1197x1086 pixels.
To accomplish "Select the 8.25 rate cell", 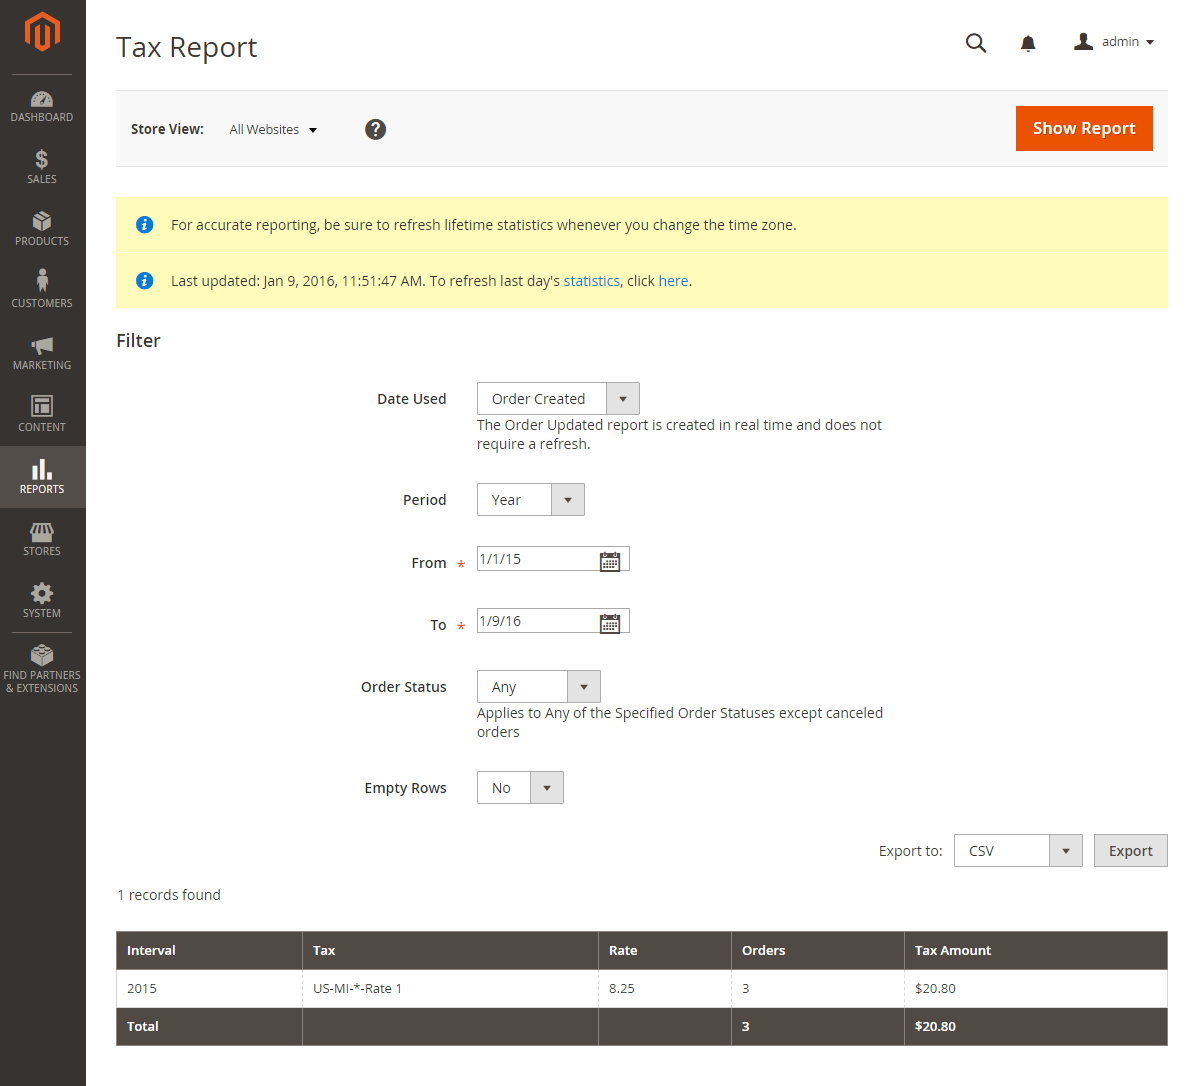I will pos(665,988).
